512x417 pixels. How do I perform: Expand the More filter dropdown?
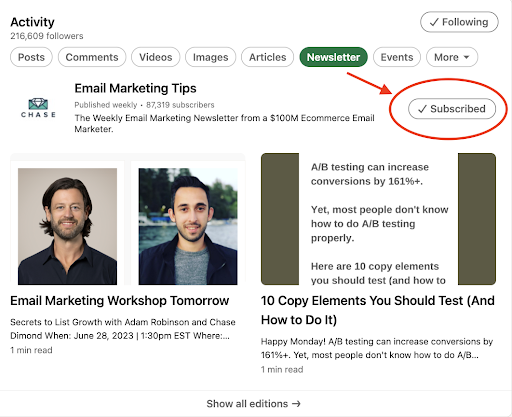[452, 57]
